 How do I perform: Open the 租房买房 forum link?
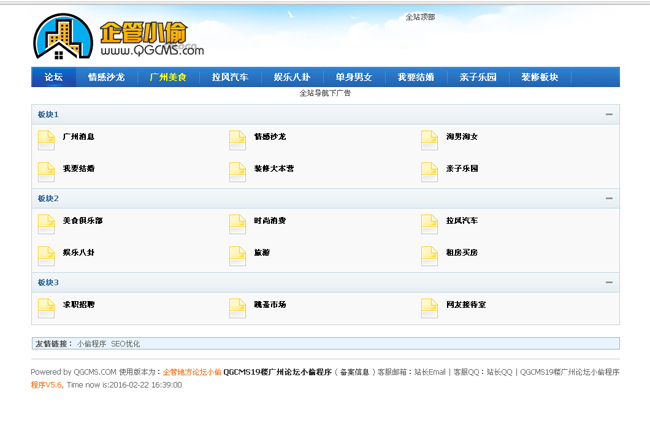[462, 252]
